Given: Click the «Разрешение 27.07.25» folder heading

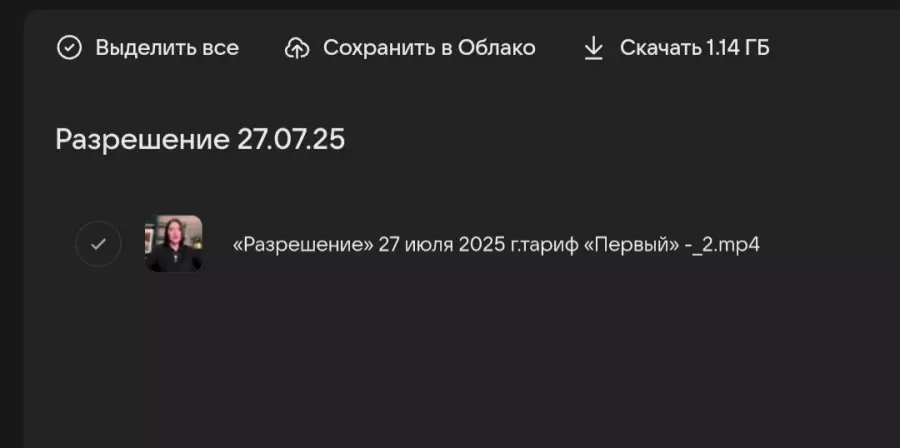Looking at the screenshot, I should click(200, 139).
